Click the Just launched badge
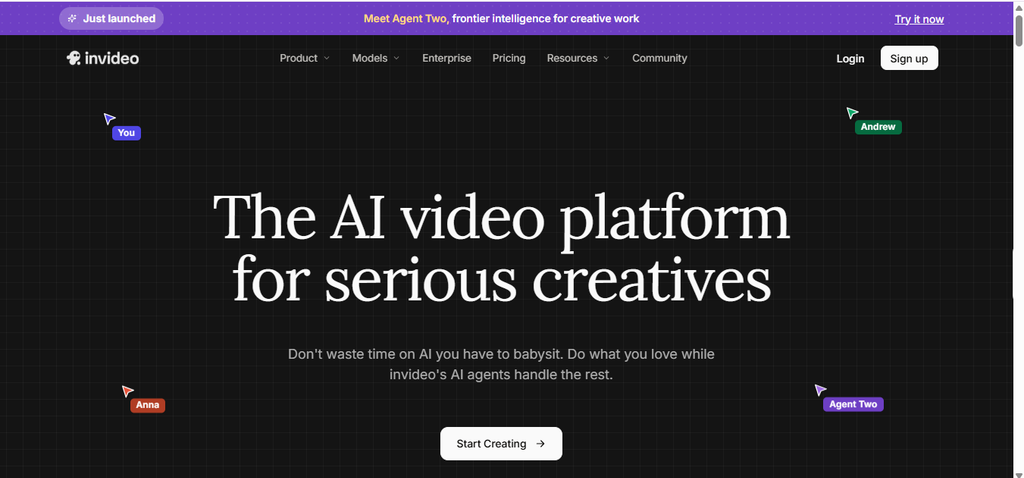The height and width of the screenshot is (478, 1024). tap(112, 18)
